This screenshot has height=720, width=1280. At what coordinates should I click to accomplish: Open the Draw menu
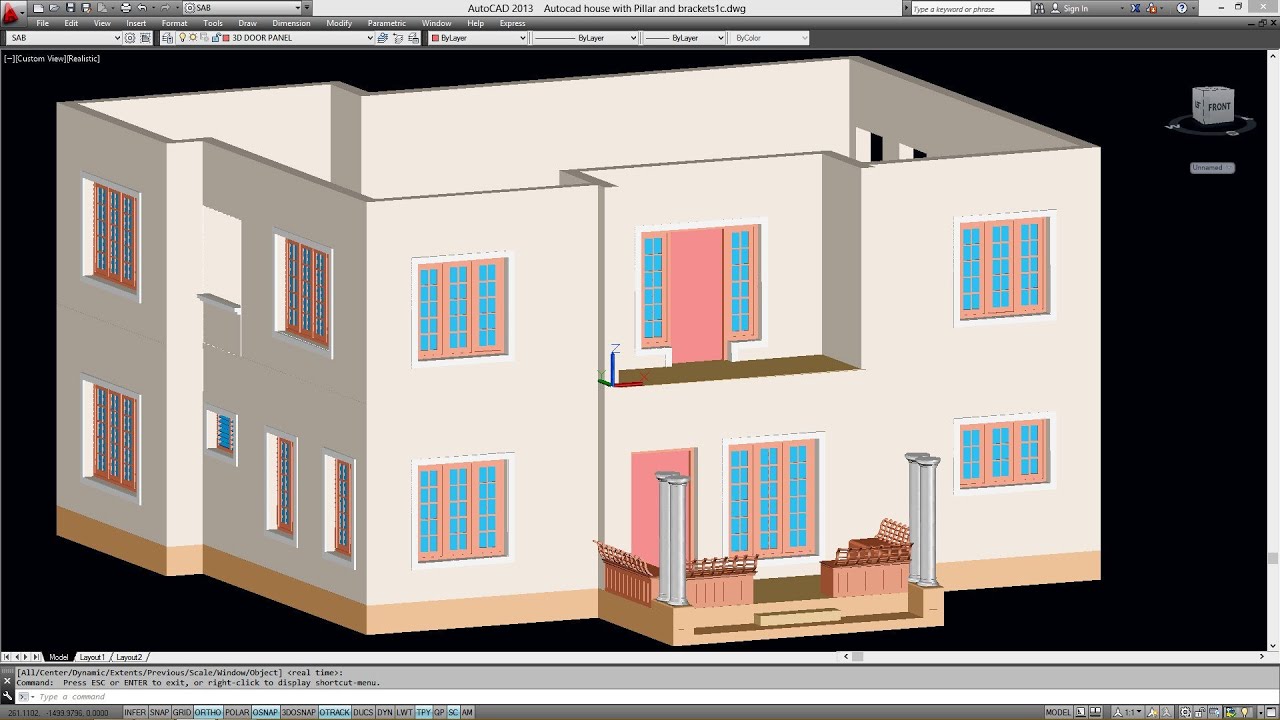(x=248, y=23)
